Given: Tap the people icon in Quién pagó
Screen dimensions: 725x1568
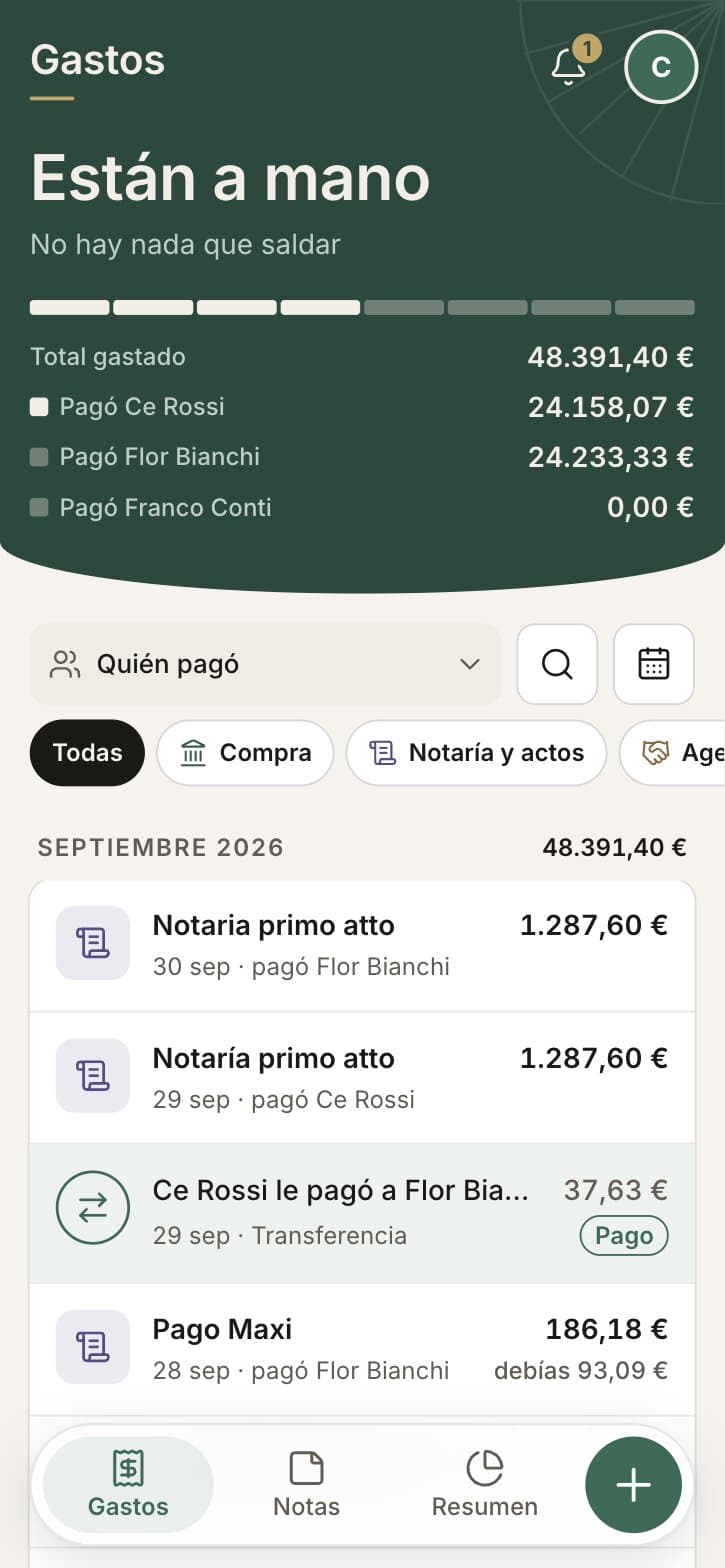Looking at the screenshot, I should coord(65,664).
